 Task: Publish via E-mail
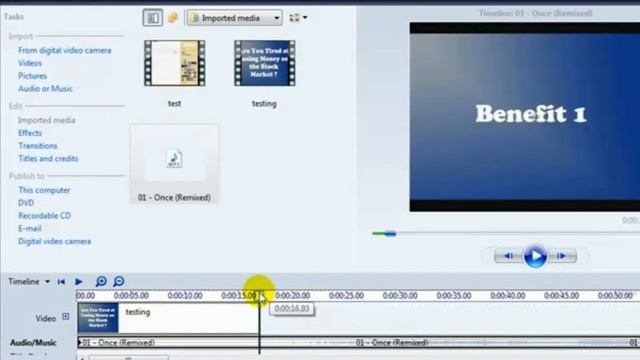(29, 229)
